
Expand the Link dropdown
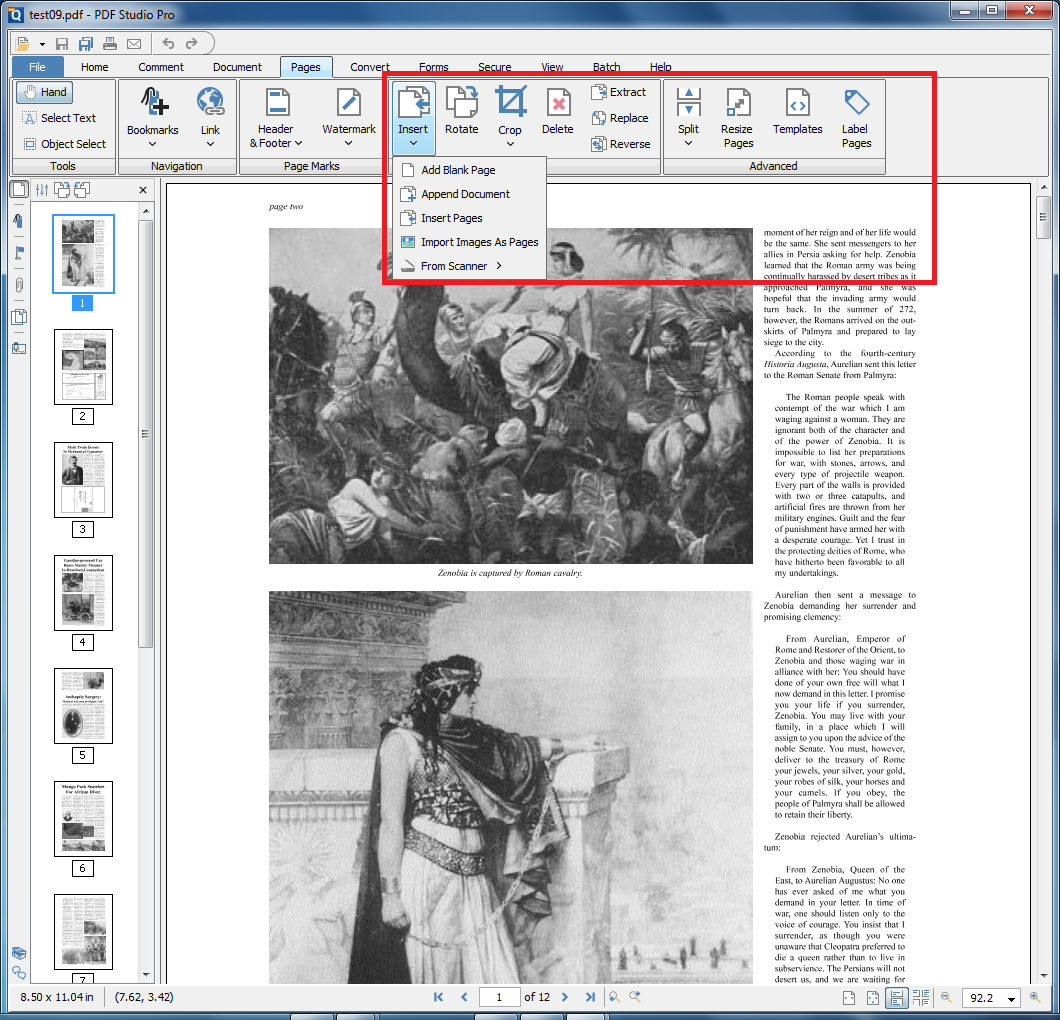(210, 144)
